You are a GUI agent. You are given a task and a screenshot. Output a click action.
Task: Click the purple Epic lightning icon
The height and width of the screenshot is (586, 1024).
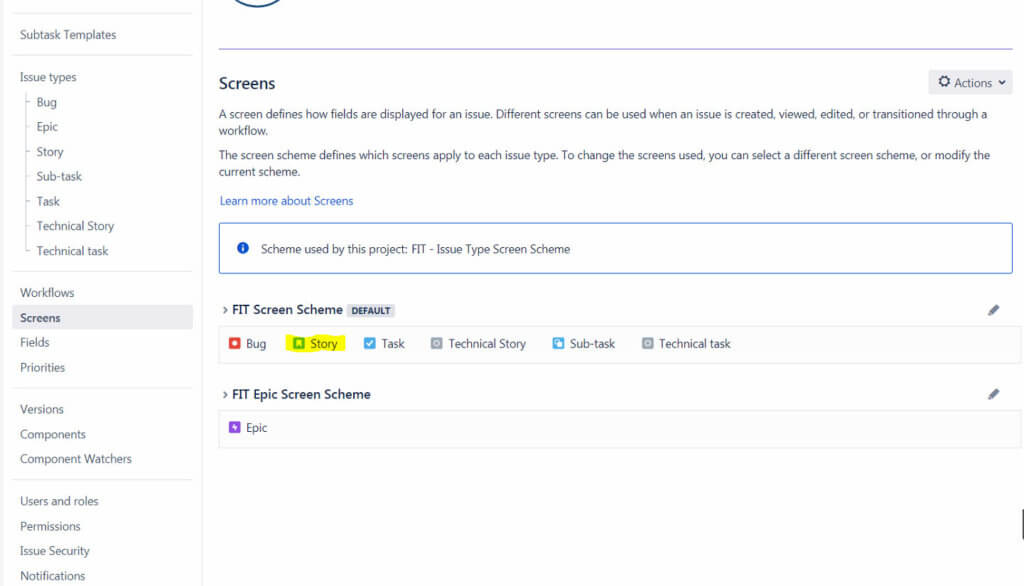coord(234,427)
